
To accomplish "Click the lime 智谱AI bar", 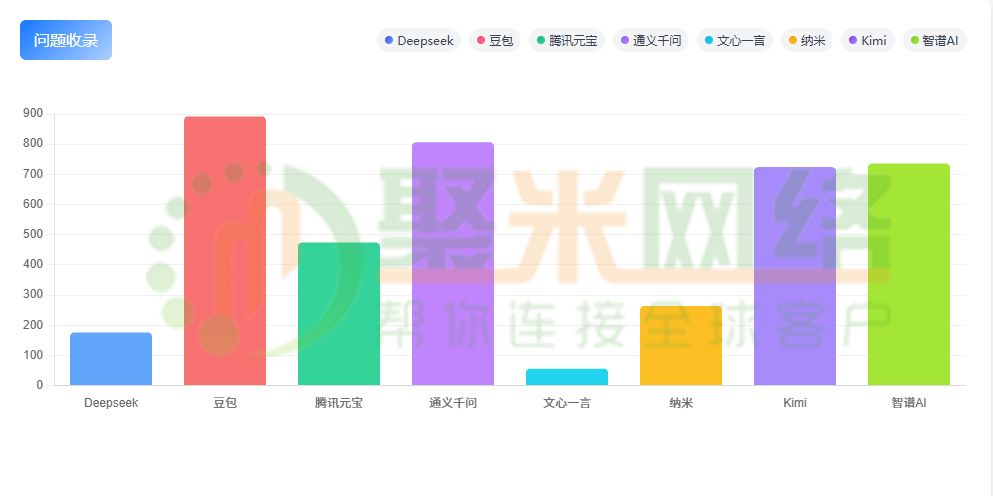I will coord(909,274).
